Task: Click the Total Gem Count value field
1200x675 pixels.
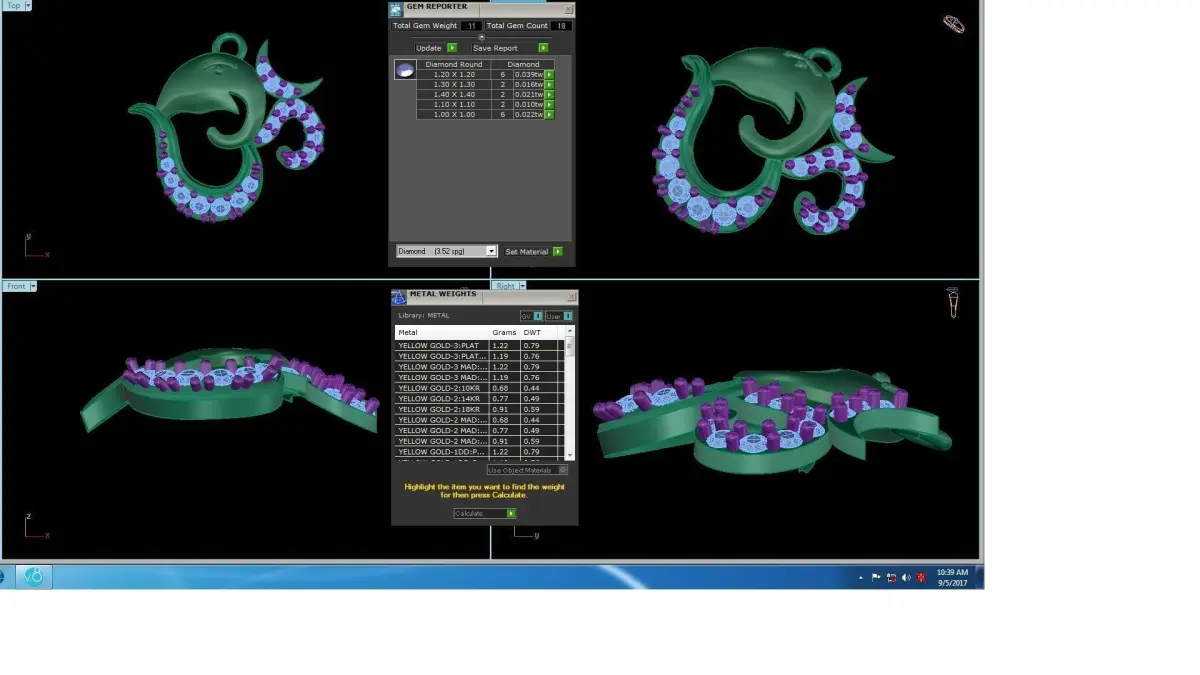Action: click(x=561, y=26)
